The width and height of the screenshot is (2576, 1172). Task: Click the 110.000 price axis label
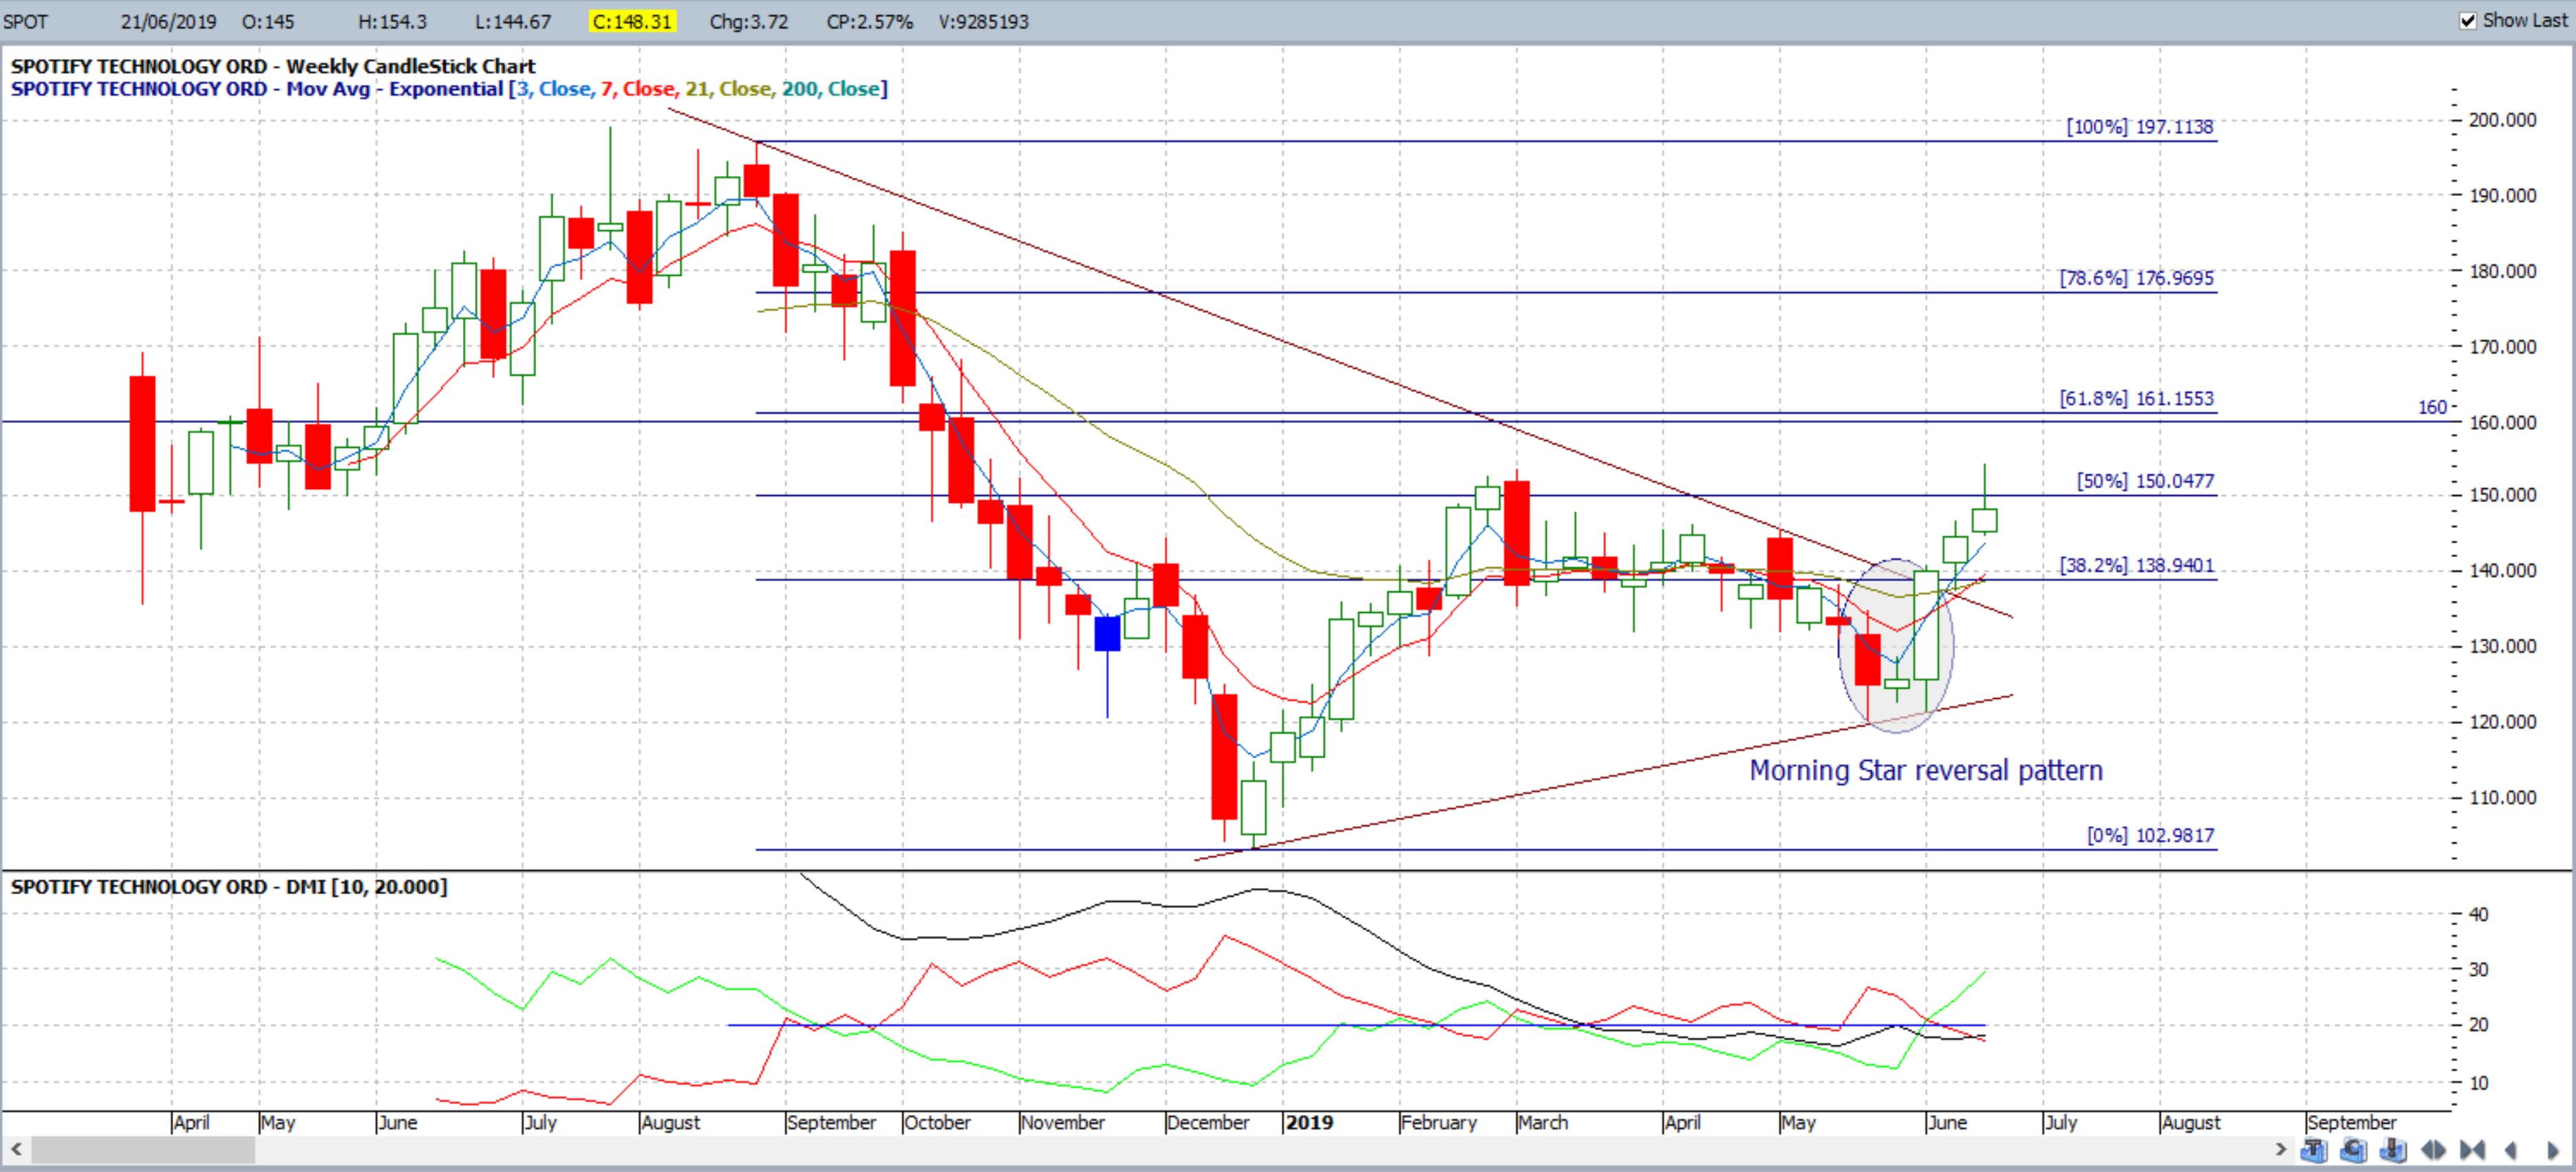(x=2502, y=798)
